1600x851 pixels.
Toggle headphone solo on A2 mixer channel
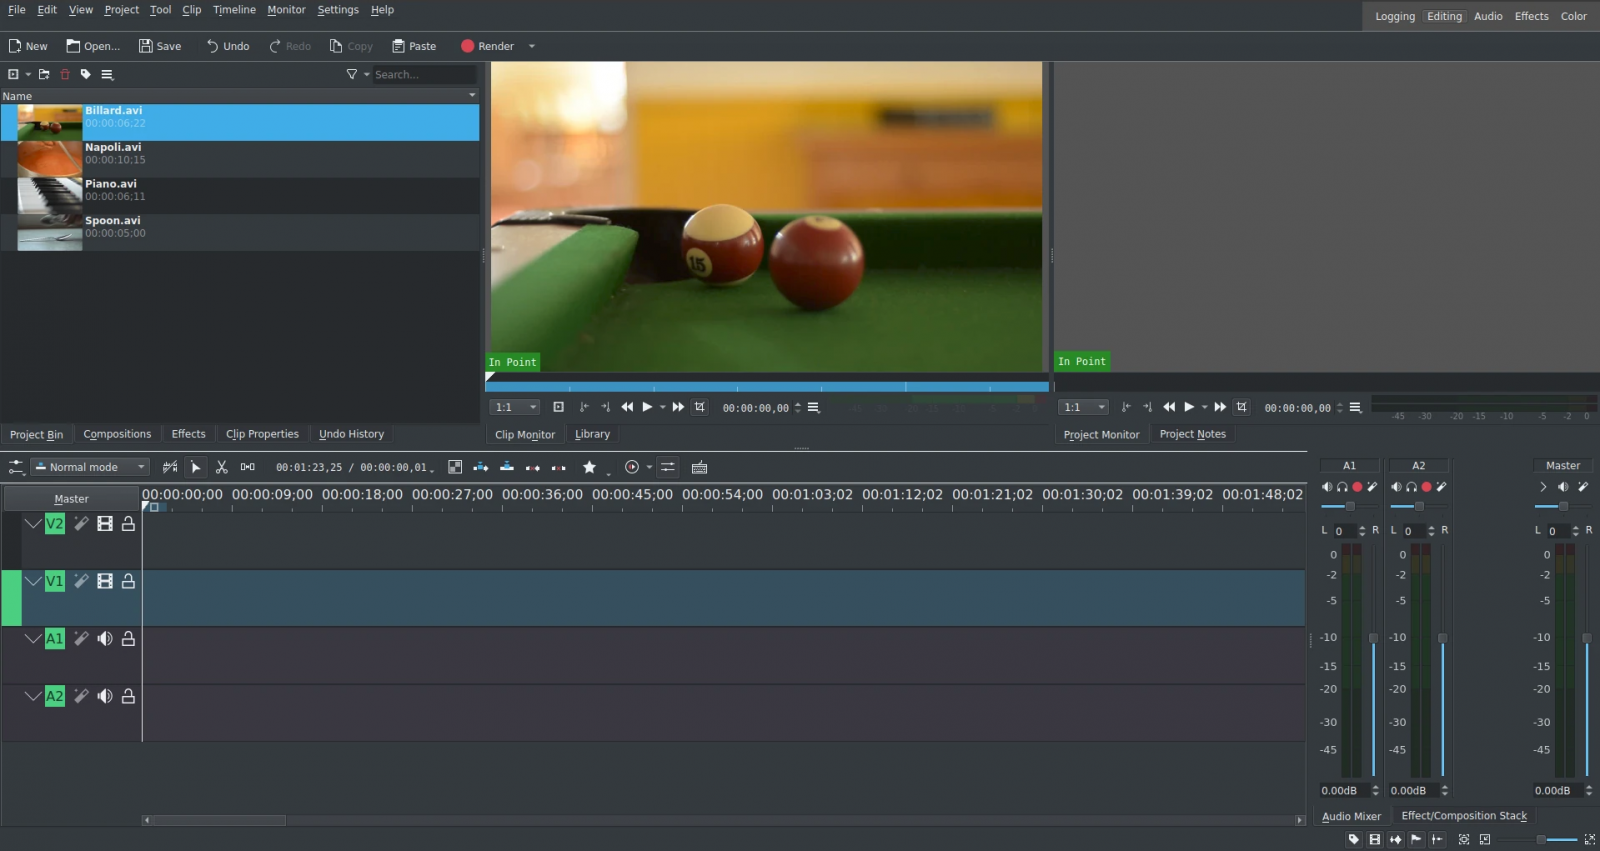click(1411, 487)
